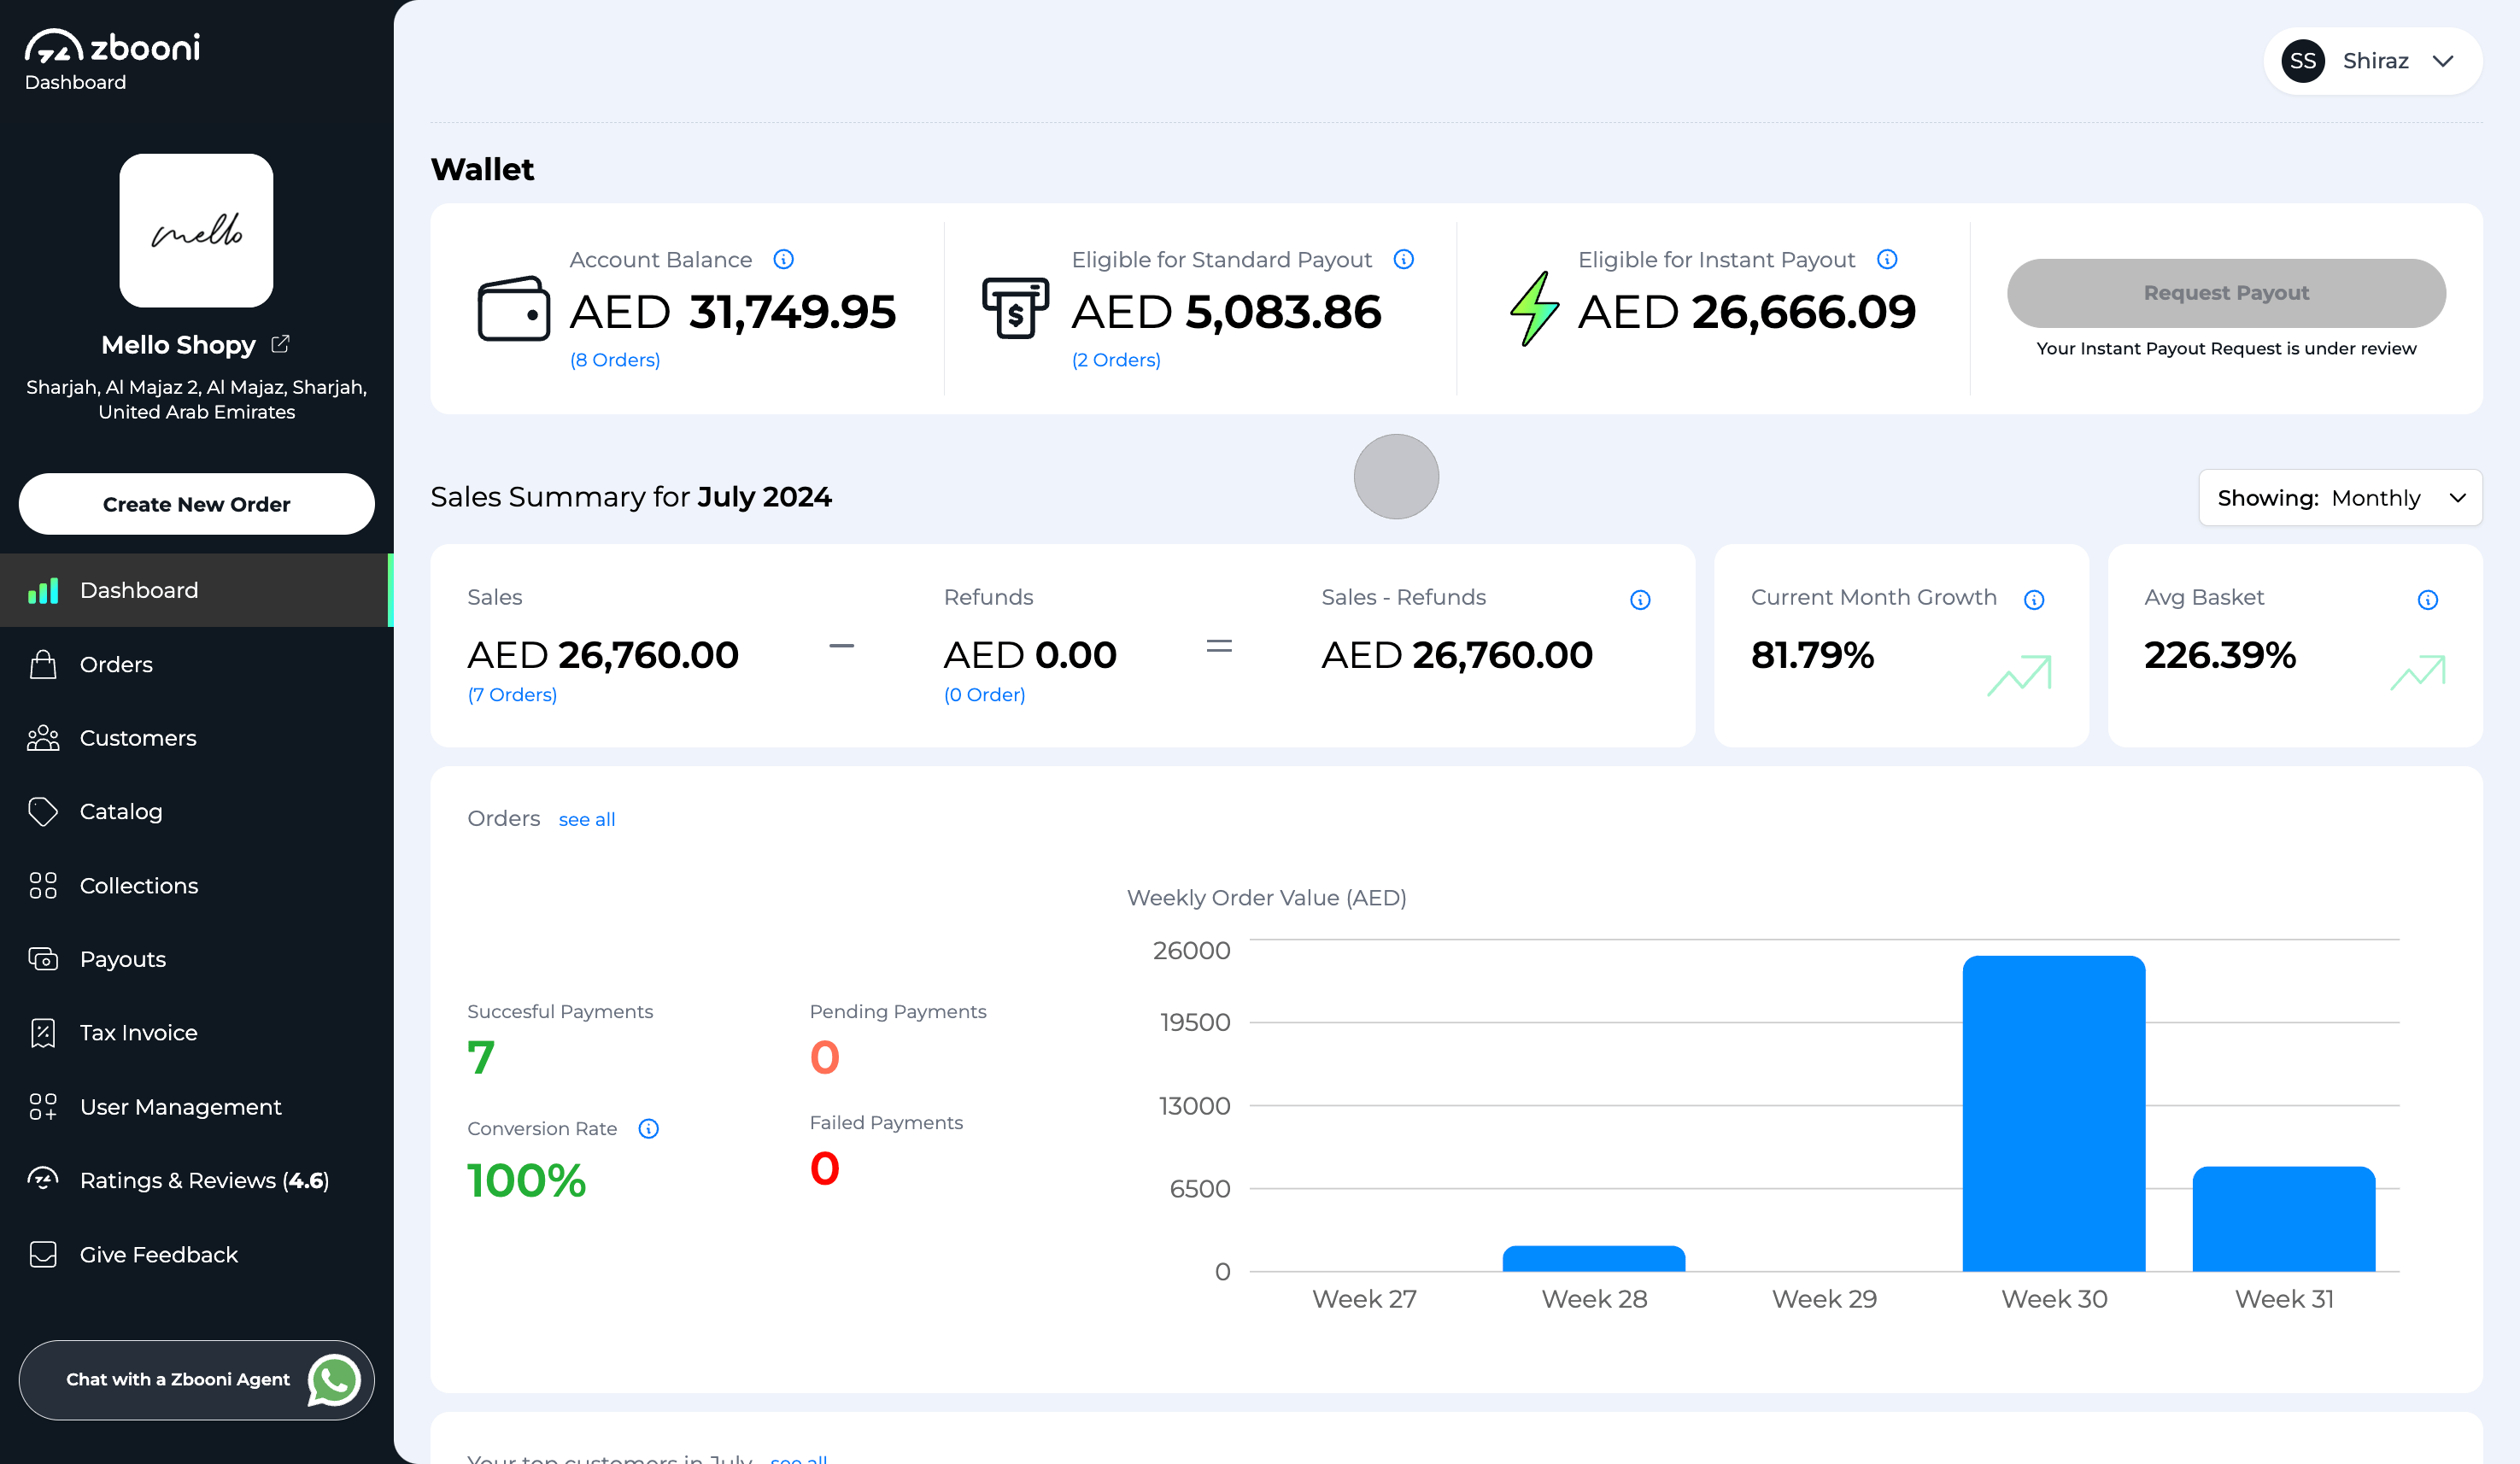The image size is (2520, 1464).
Task: Click Create New Order button
Action: tap(196, 504)
